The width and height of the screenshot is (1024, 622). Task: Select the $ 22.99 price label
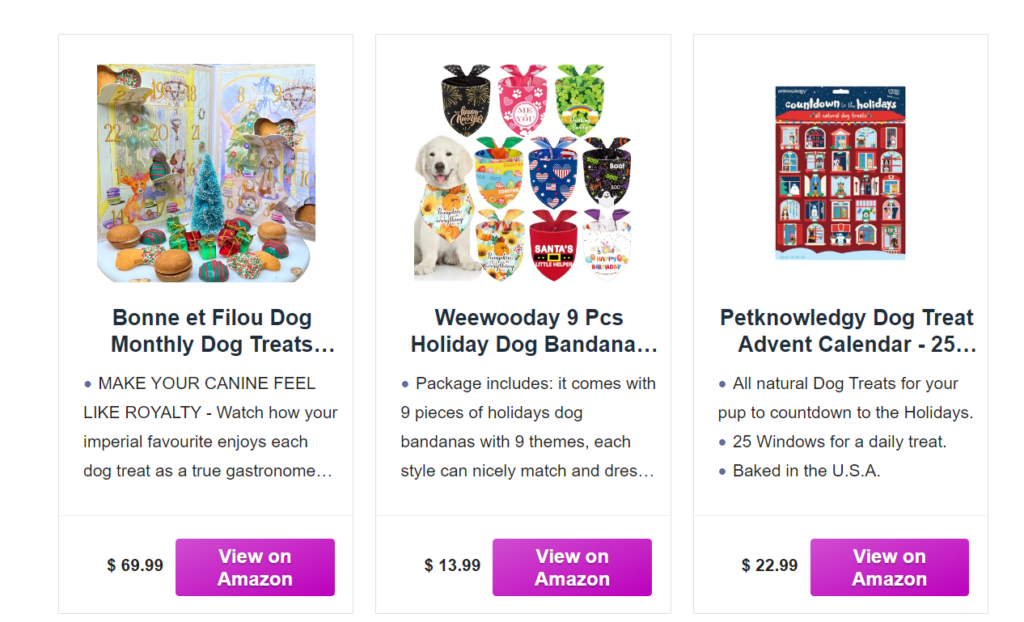[x=770, y=565]
